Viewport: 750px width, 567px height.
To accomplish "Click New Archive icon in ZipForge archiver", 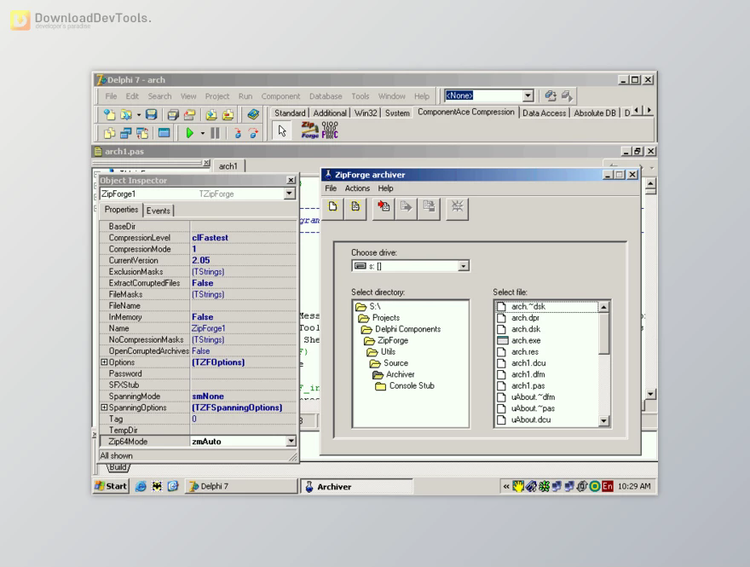I will pyautogui.click(x=333, y=208).
